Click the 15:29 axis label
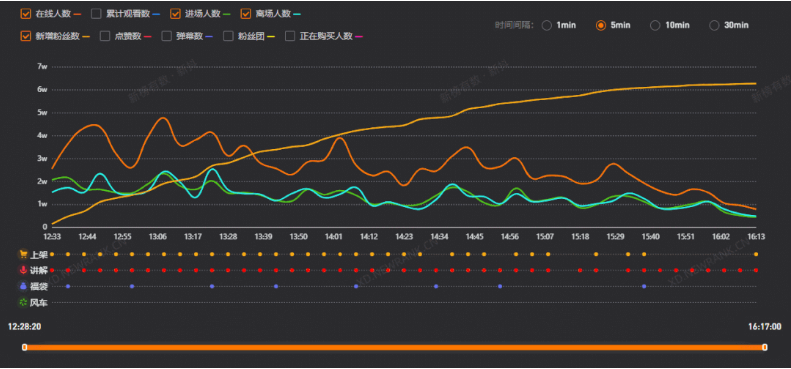 pyautogui.click(x=615, y=236)
